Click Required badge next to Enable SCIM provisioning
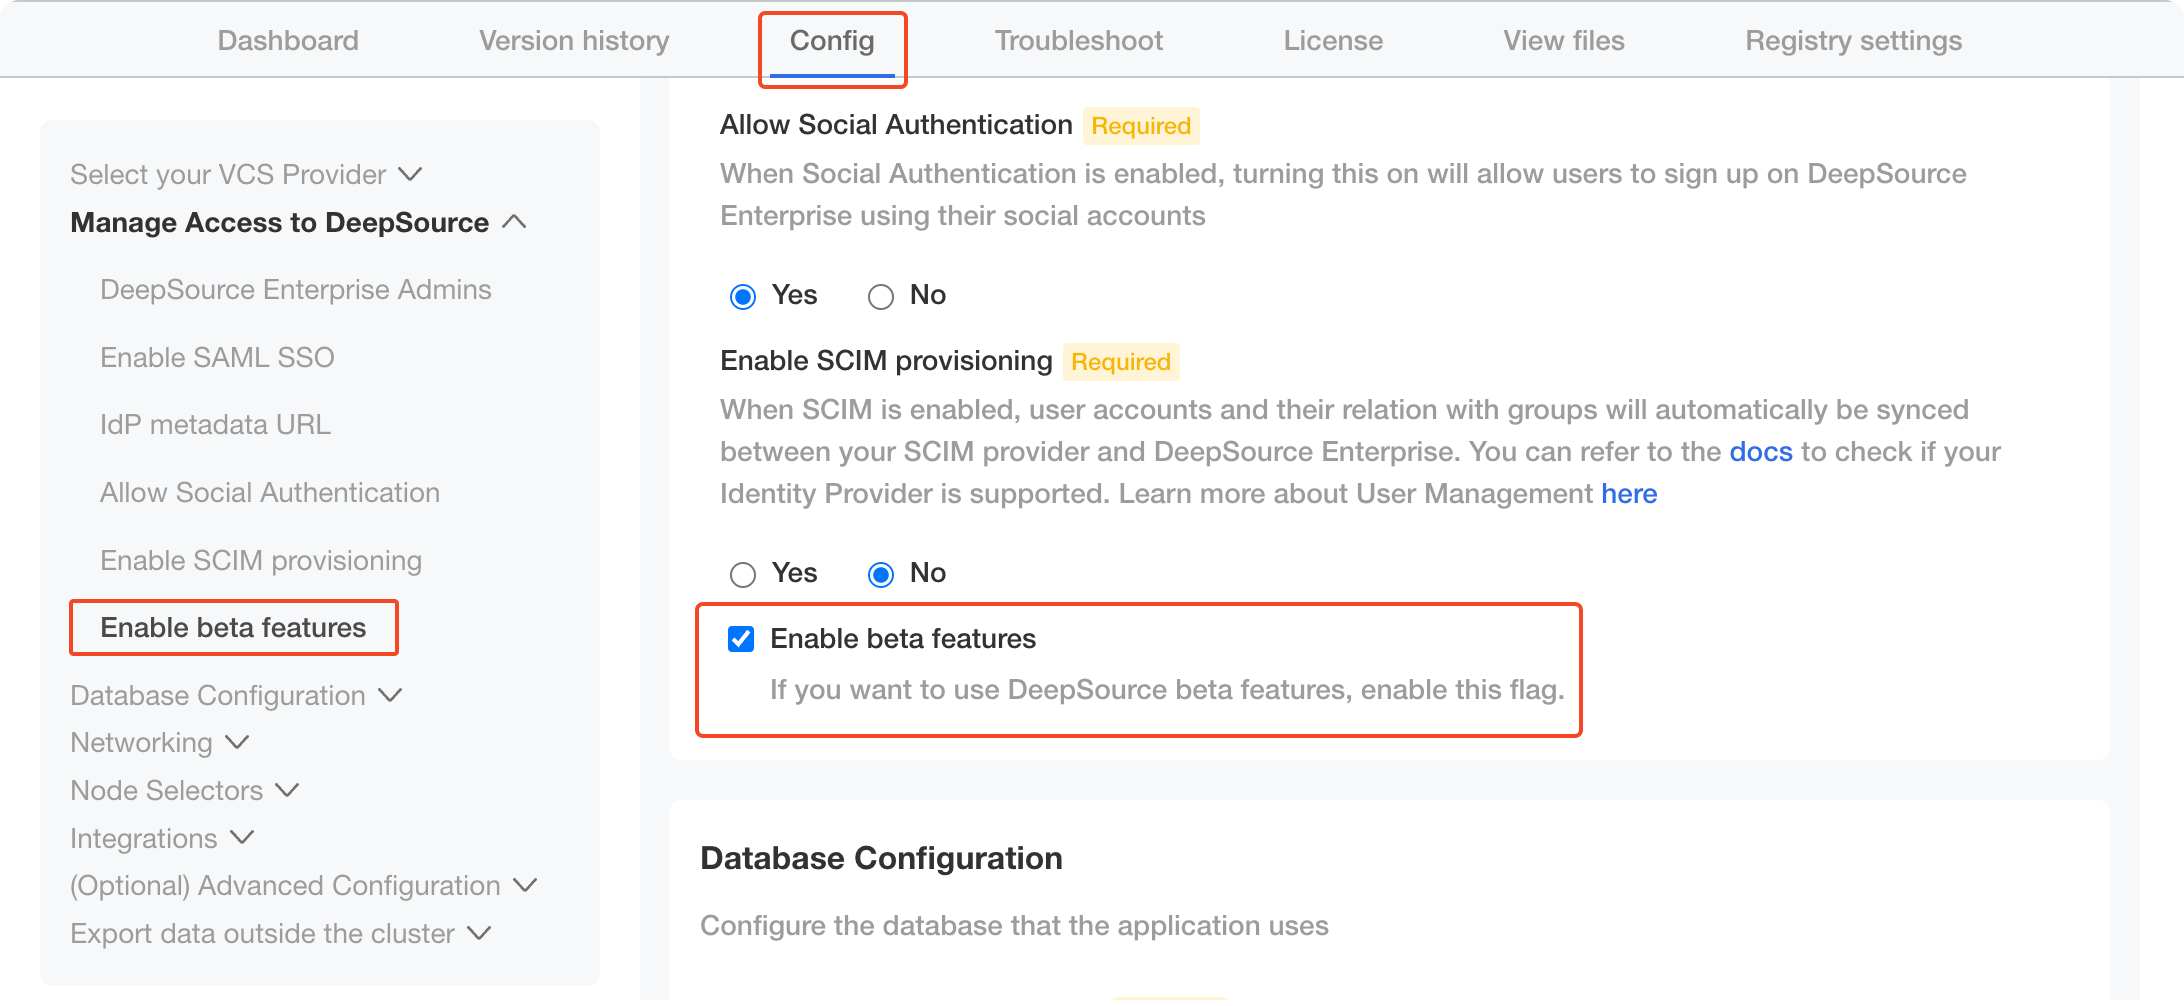This screenshot has height=1006, width=2184. click(1121, 362)
